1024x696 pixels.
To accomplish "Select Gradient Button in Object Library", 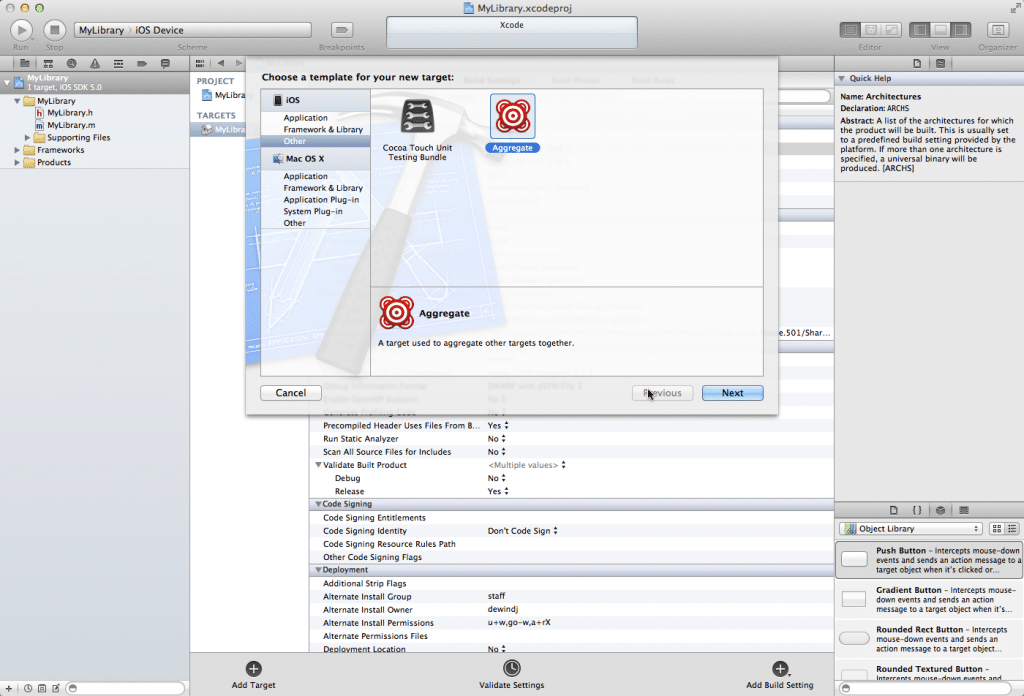I will coord(929,599).
